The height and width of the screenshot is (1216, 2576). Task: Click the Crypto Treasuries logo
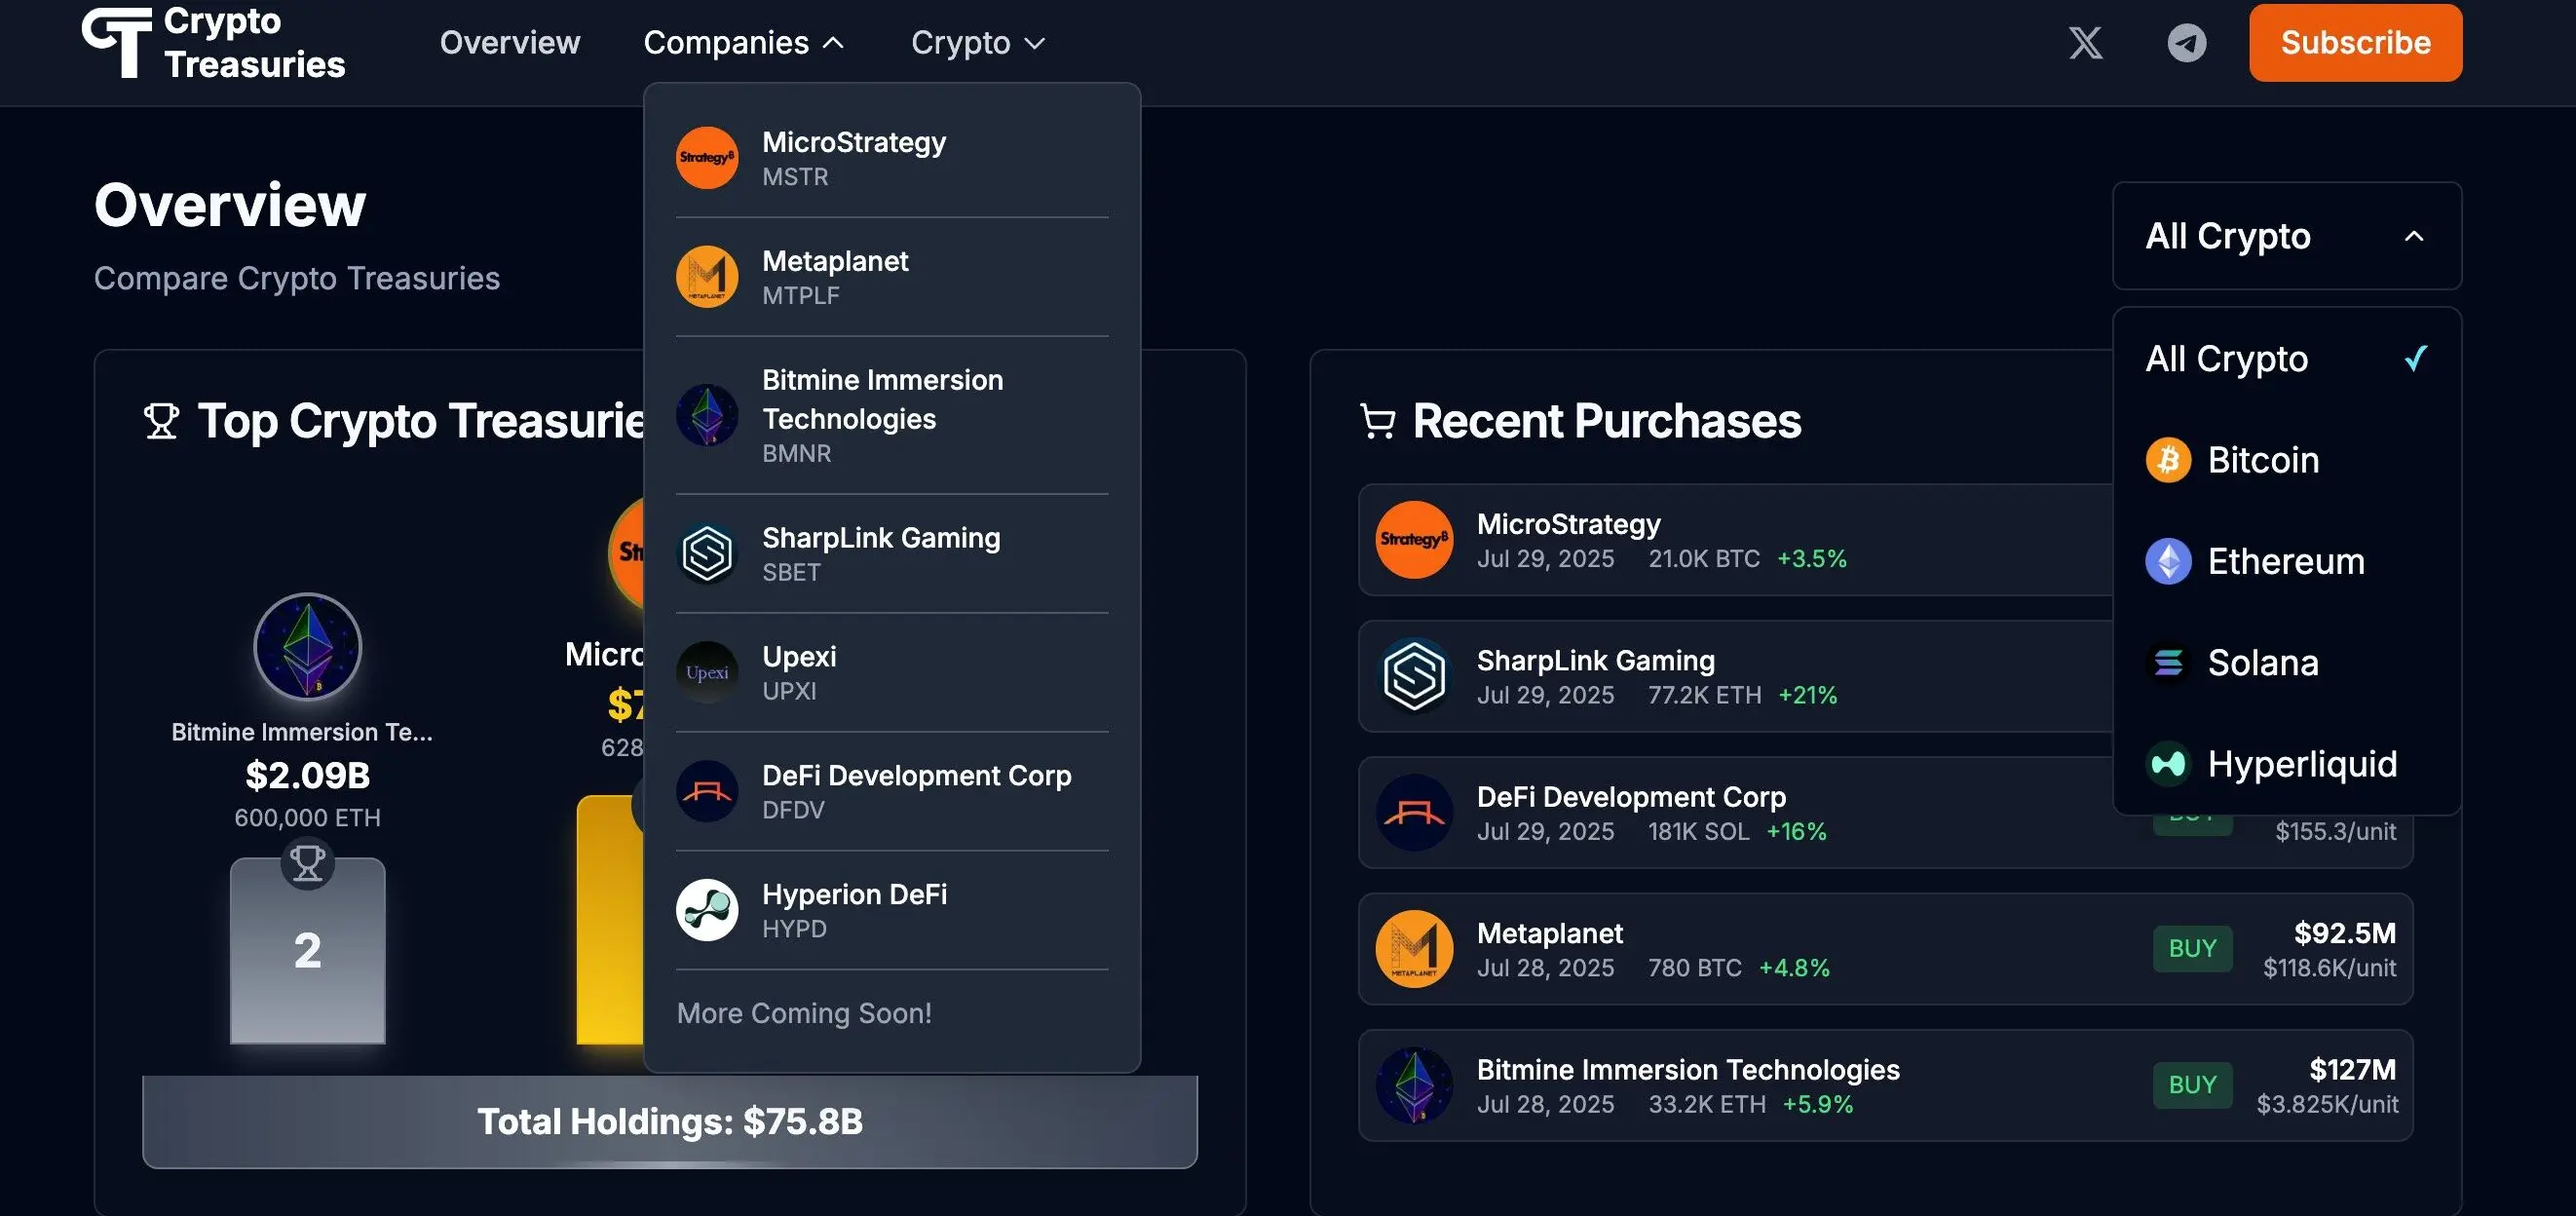coord(213,43)
